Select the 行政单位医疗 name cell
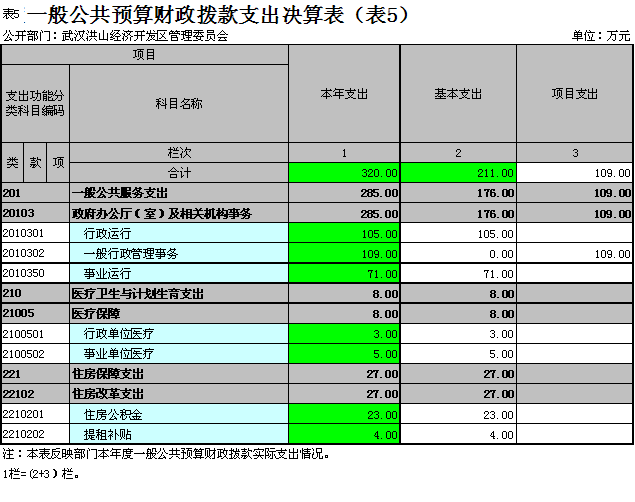635x502 pixels. tap(178, 333)
